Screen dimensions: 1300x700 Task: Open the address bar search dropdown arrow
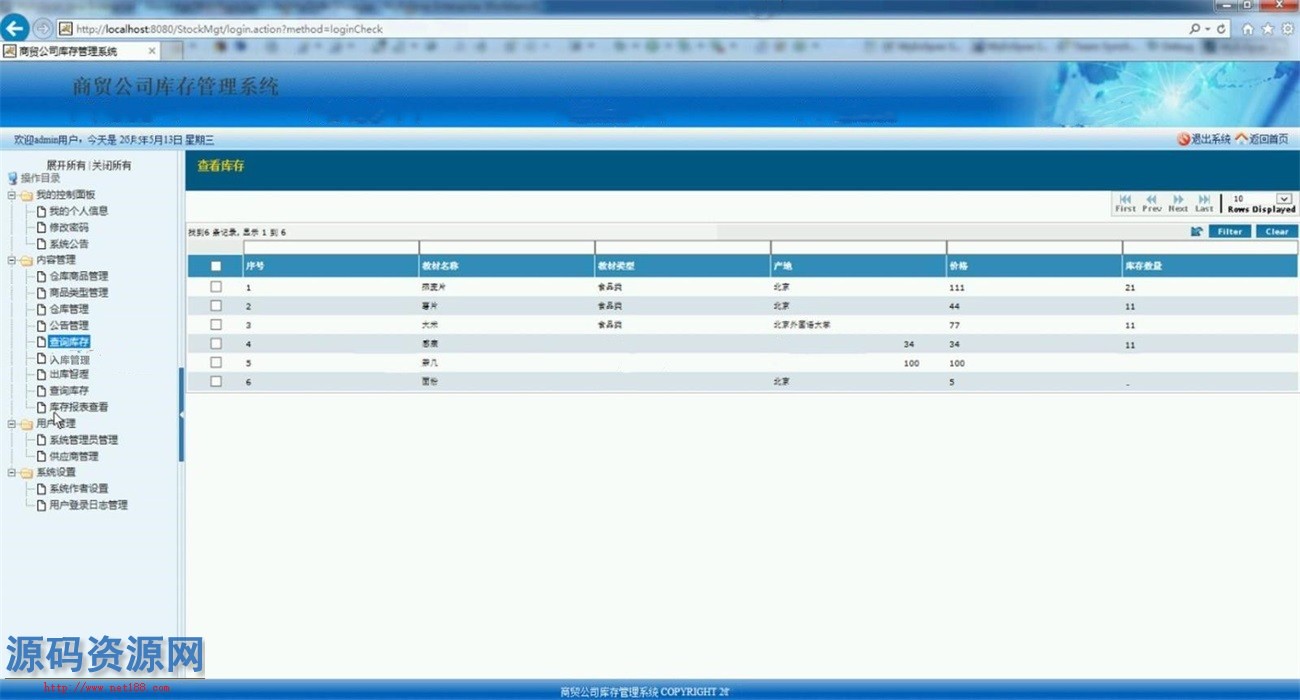[1207, 29]
